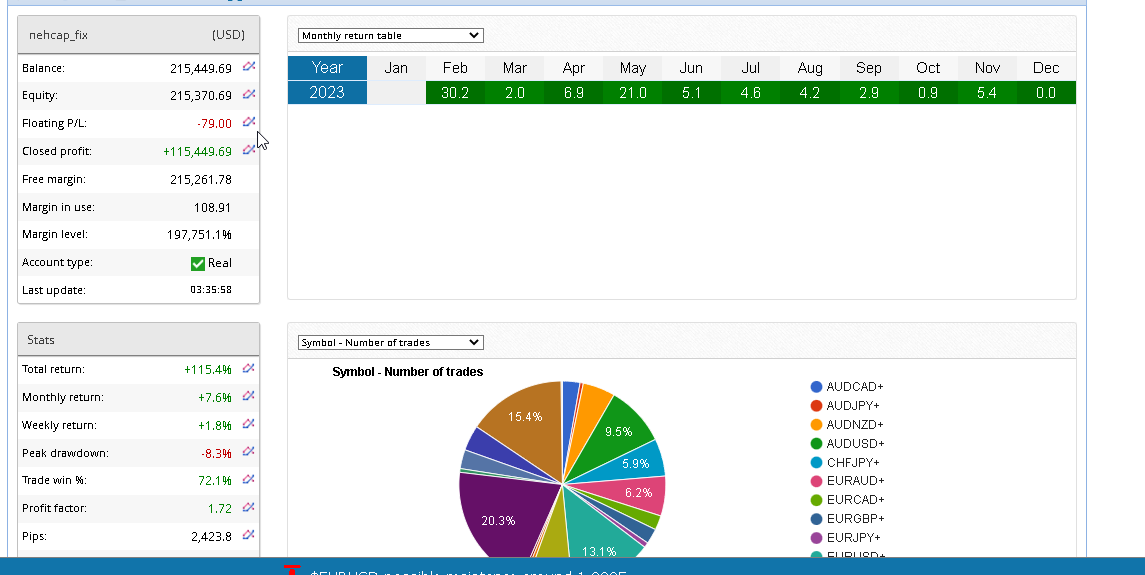The width and height of the screenshot is (1145, 575).
Task: Click the chart icon beside Closed profit
Action: [x=249, y=151]
